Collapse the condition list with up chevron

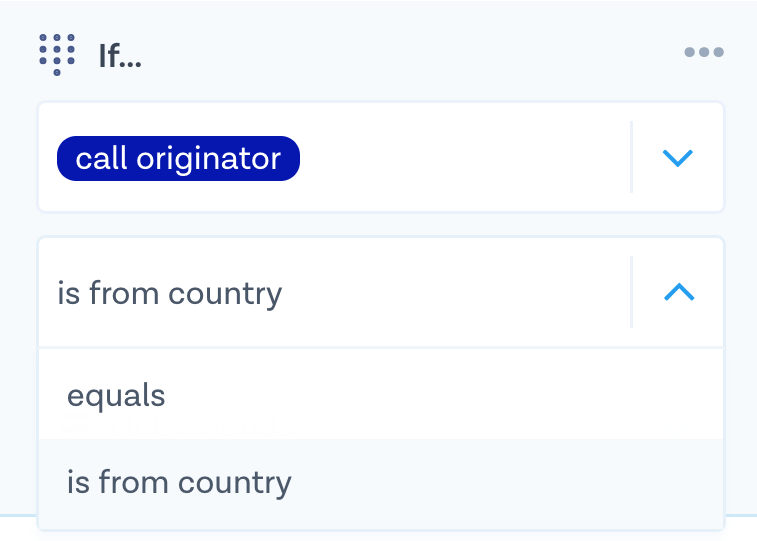click(678, 292)
